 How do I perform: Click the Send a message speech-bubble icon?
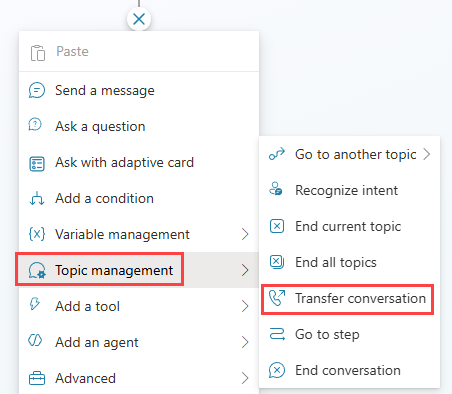point(37,90)
